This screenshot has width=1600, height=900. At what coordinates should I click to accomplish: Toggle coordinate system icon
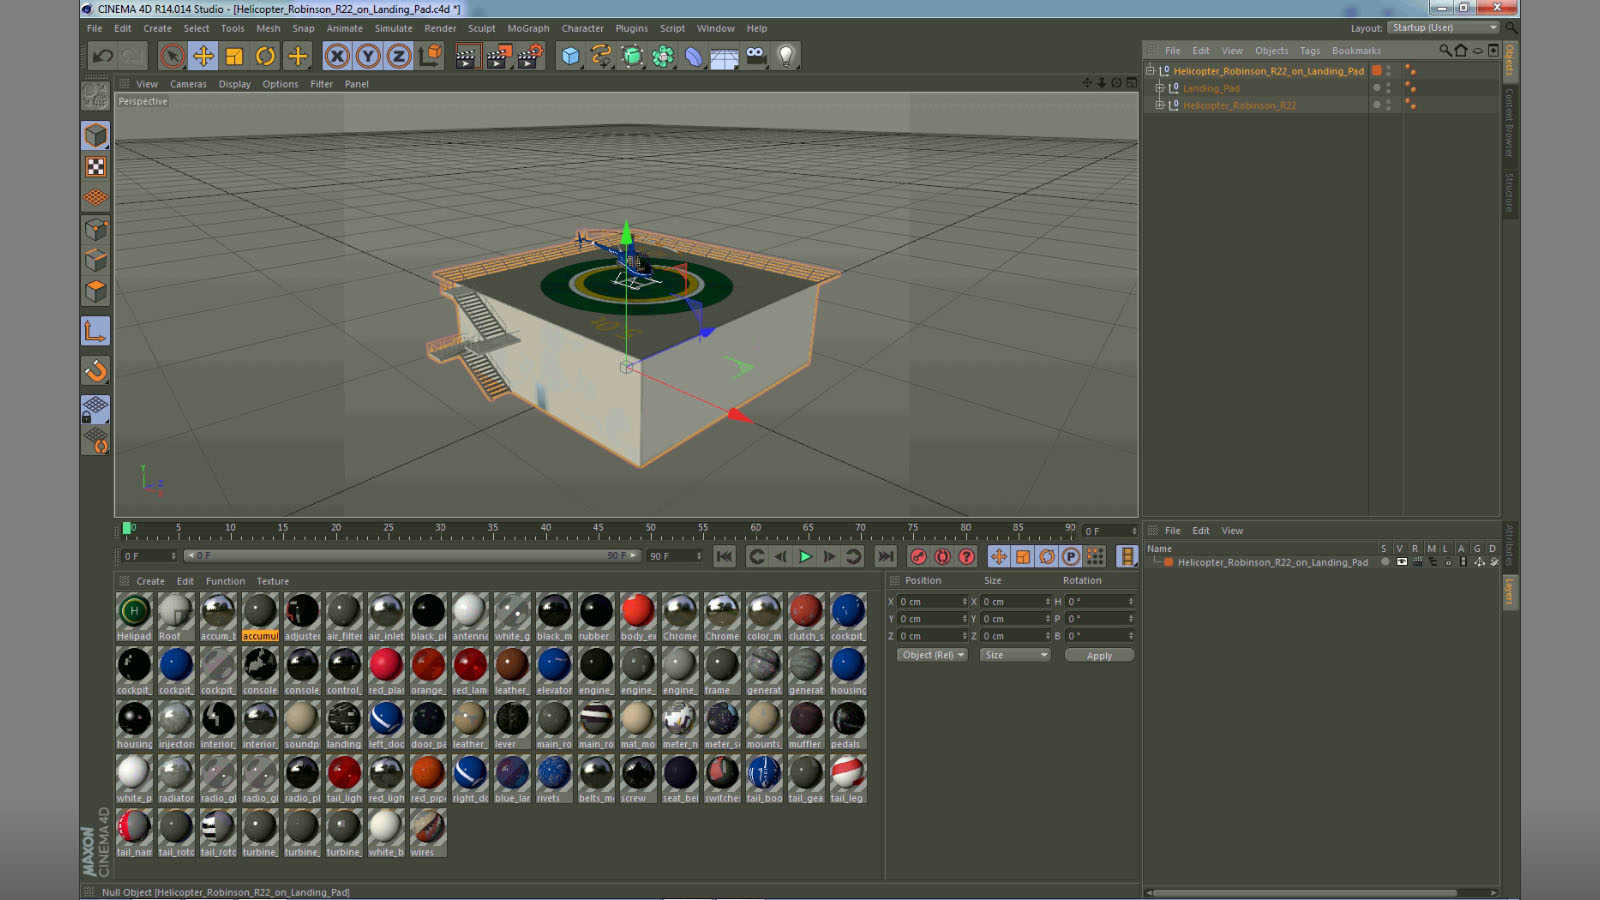(430, 56)
